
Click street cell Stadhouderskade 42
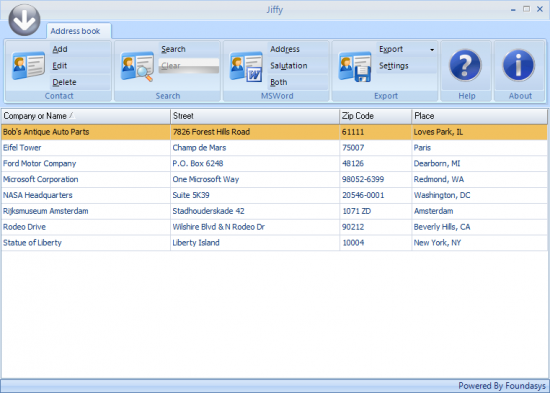click(x=255, y=211)
